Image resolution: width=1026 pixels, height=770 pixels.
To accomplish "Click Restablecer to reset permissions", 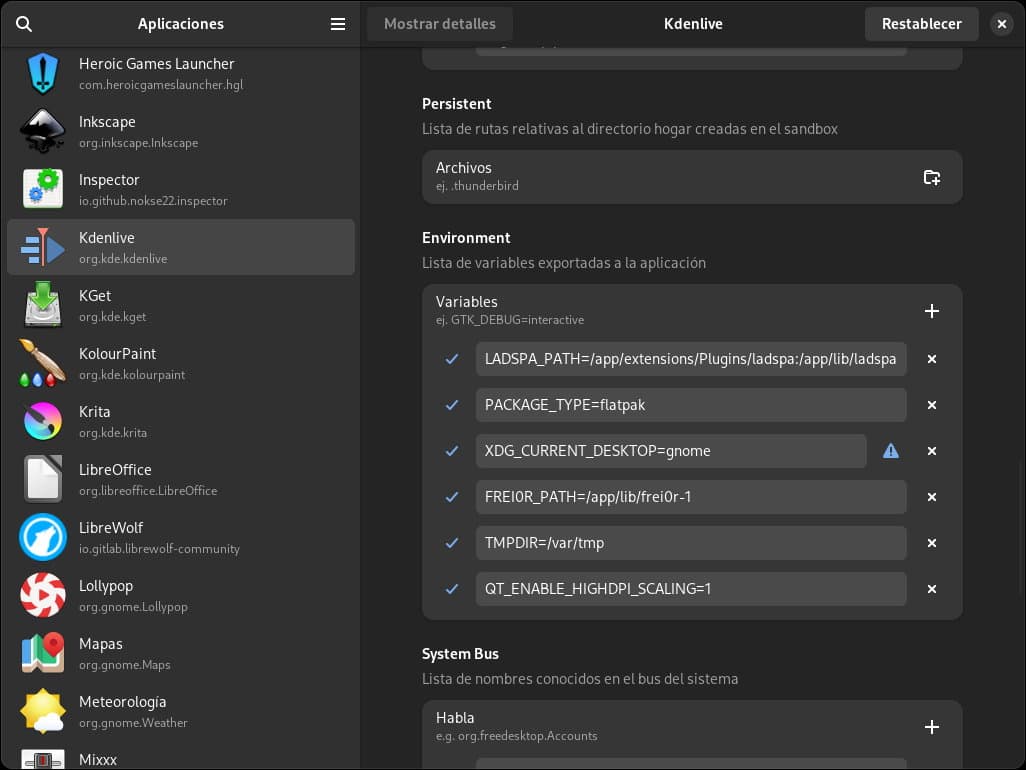I will click(921, 24).
